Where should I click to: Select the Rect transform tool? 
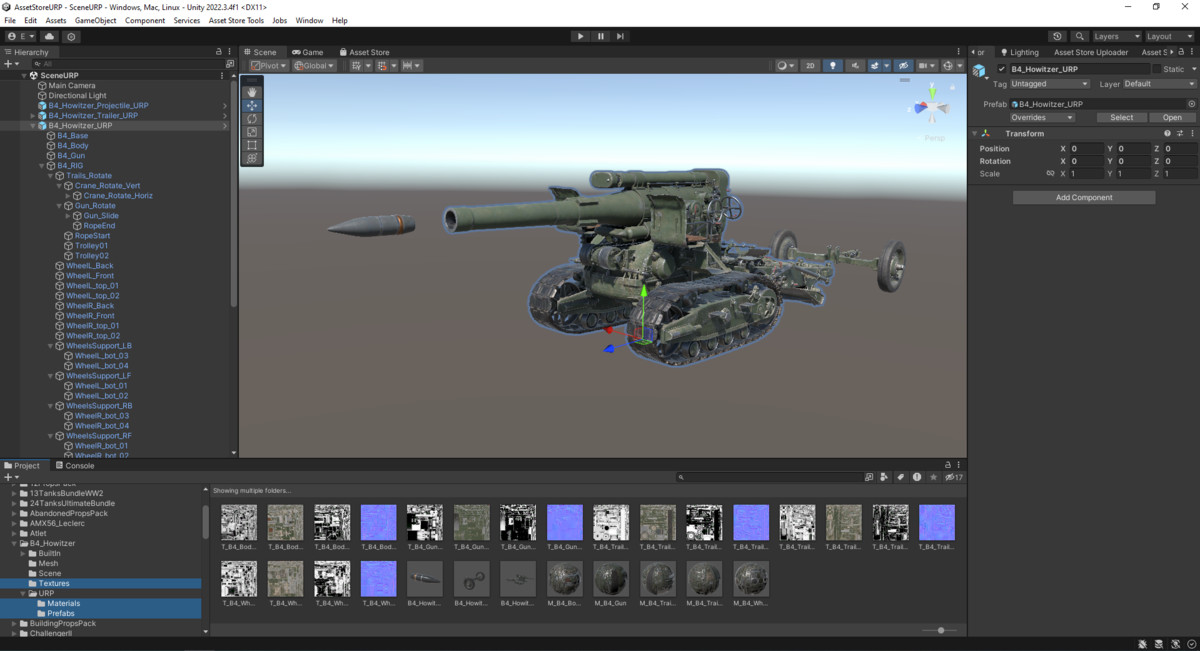point(251,144)
